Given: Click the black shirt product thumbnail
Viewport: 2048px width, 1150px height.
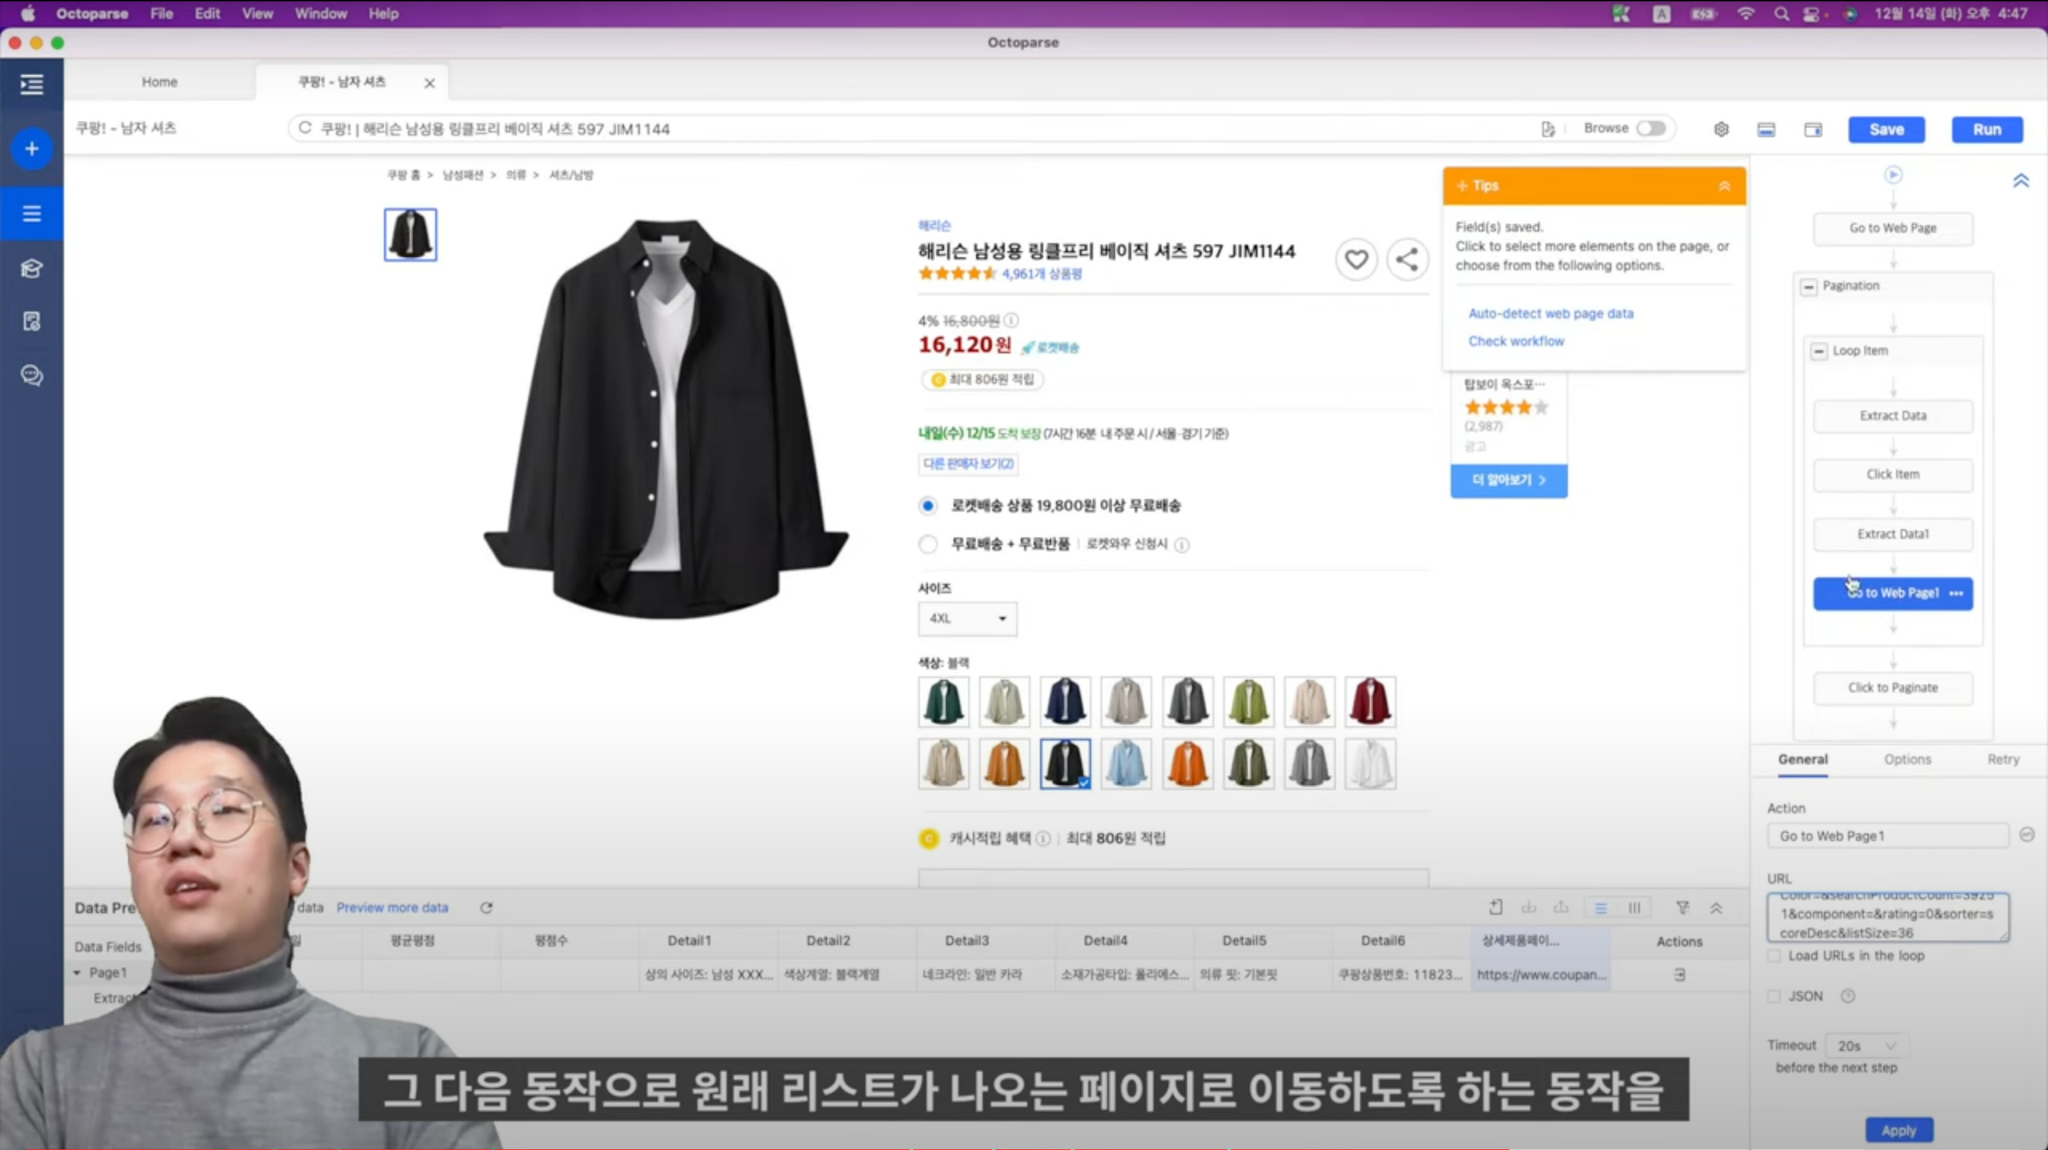Looking at the screenshot, I should click(x=410, y=235).
